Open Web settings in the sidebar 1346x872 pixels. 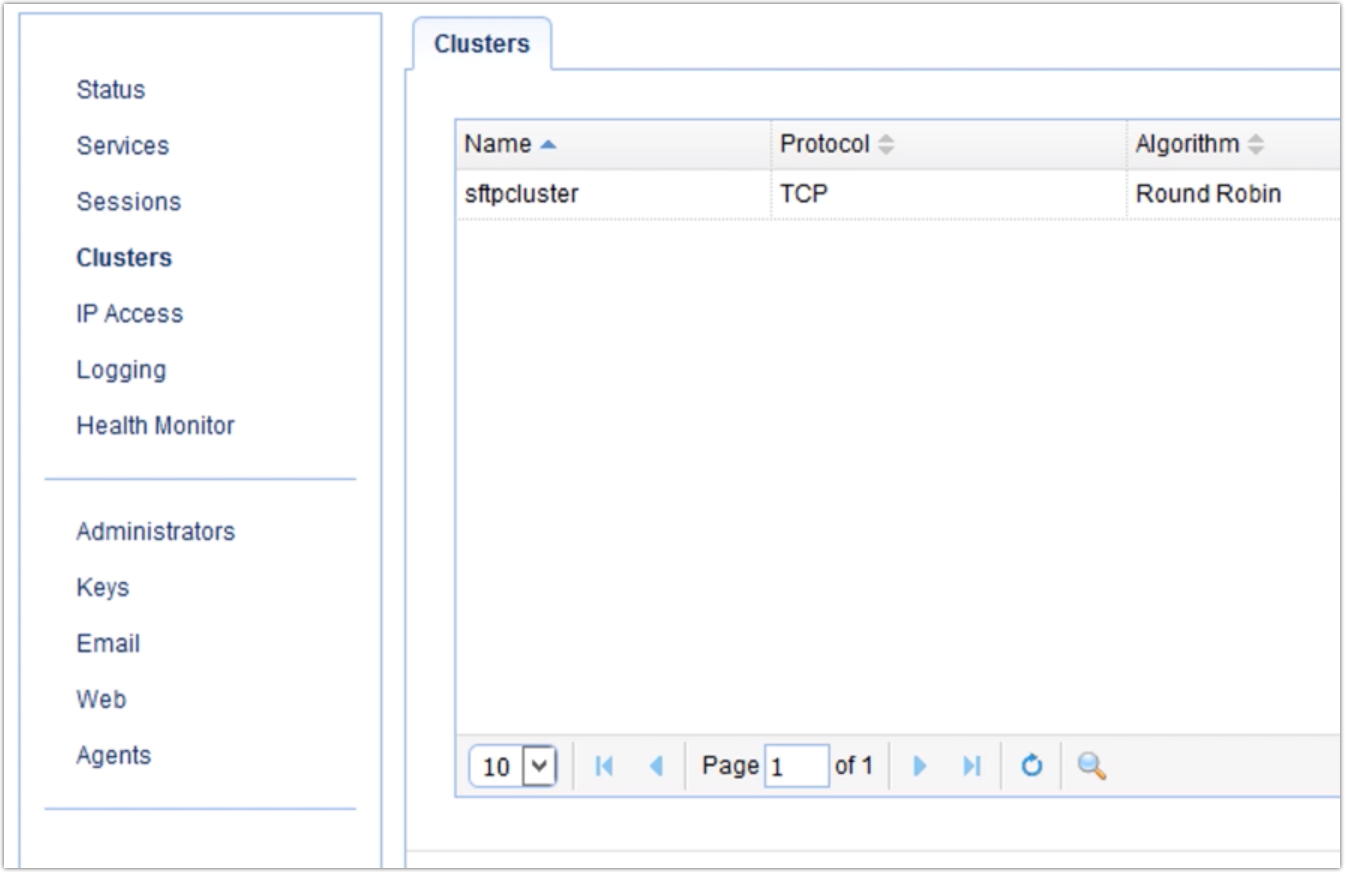pos(101,699)
